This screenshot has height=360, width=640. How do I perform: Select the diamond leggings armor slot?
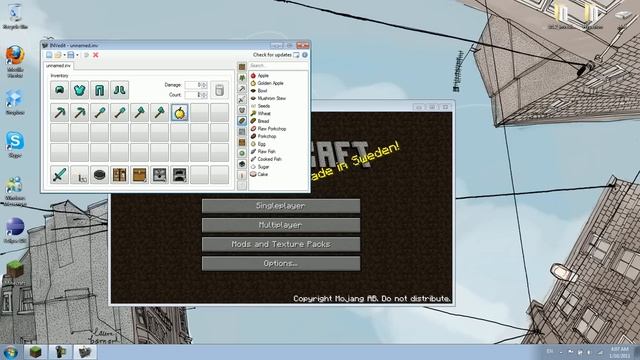[99, 90]
